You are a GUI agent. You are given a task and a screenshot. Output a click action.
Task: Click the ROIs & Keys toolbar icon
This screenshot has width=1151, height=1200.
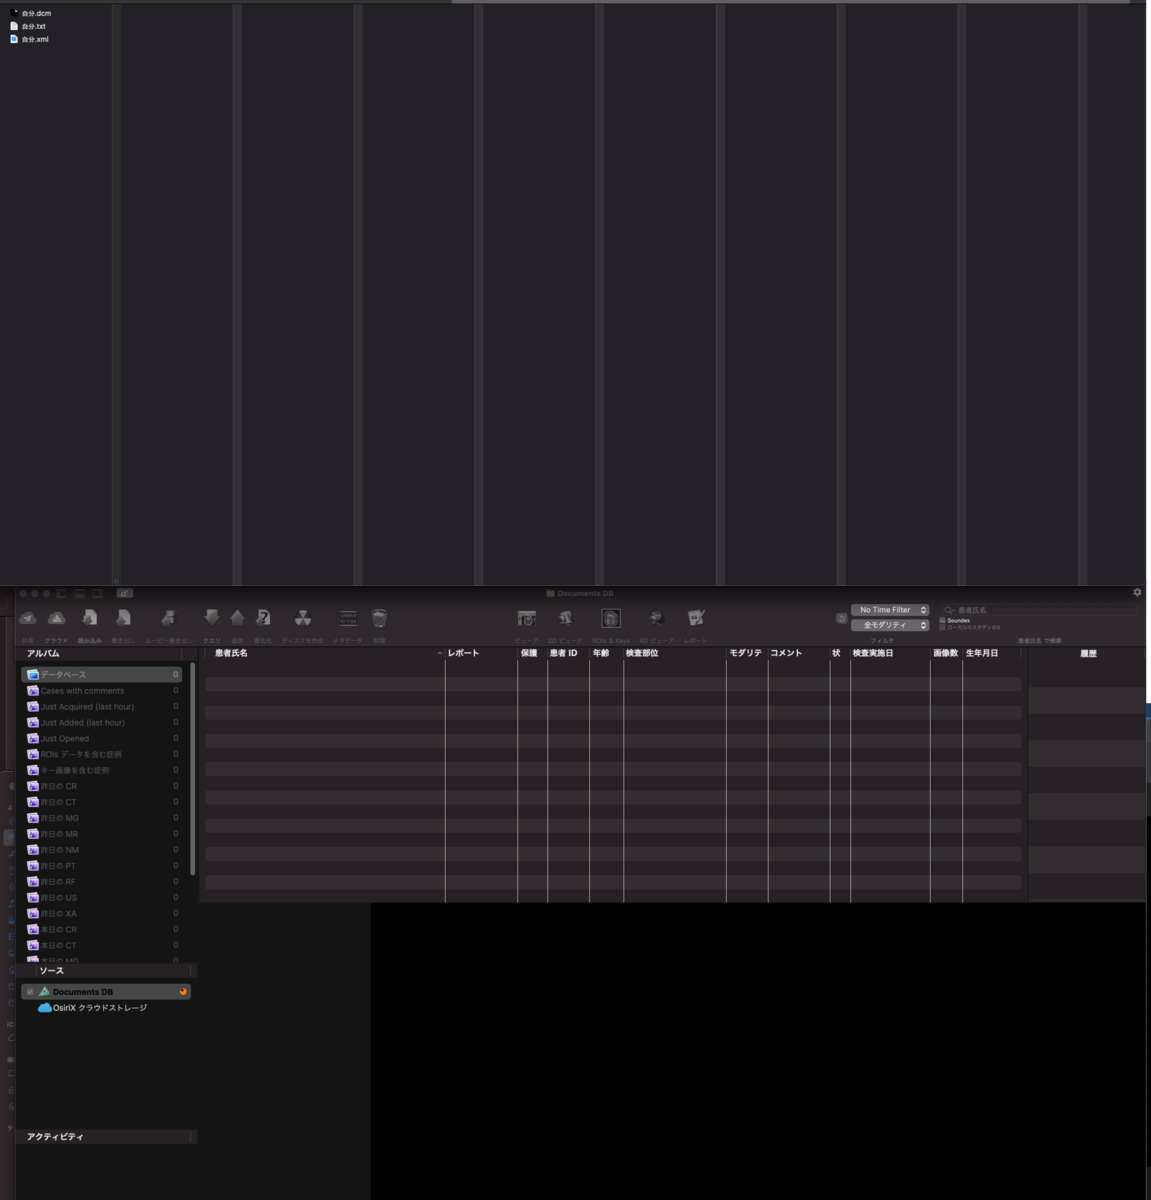610,618
